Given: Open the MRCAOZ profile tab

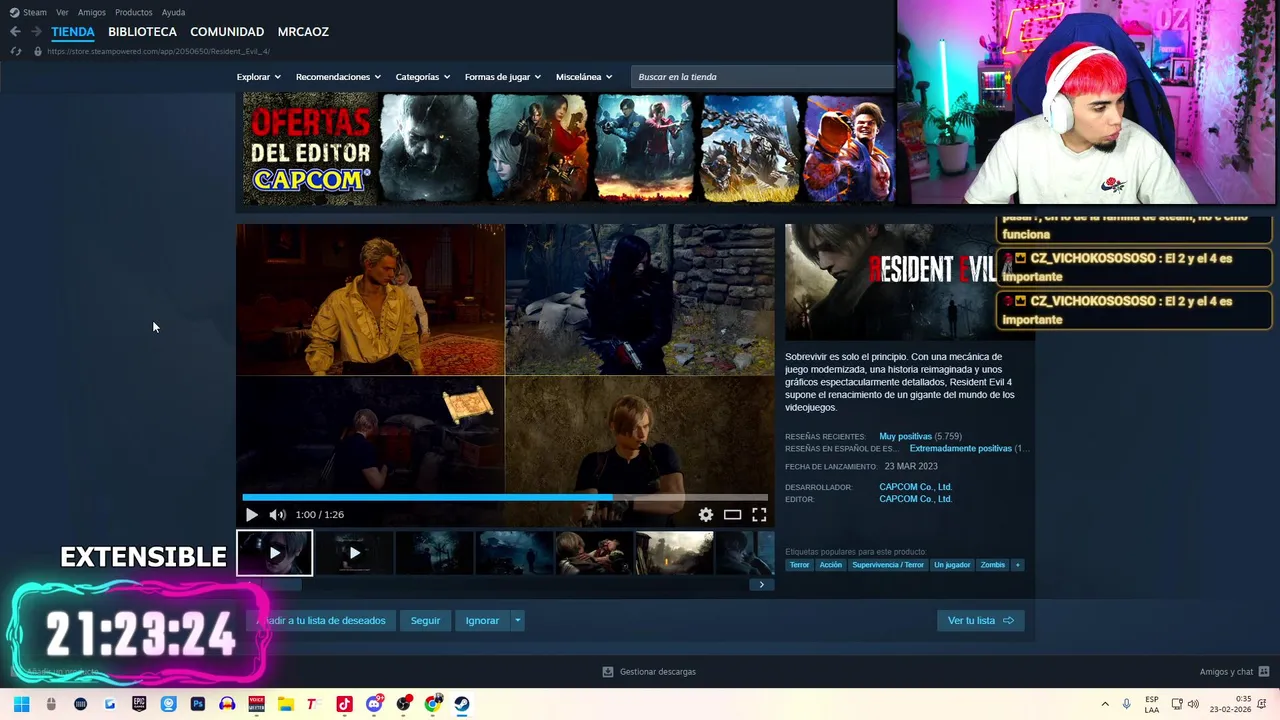Looking at the screenshot, I should pyautogui.click(x=303, y=32).
